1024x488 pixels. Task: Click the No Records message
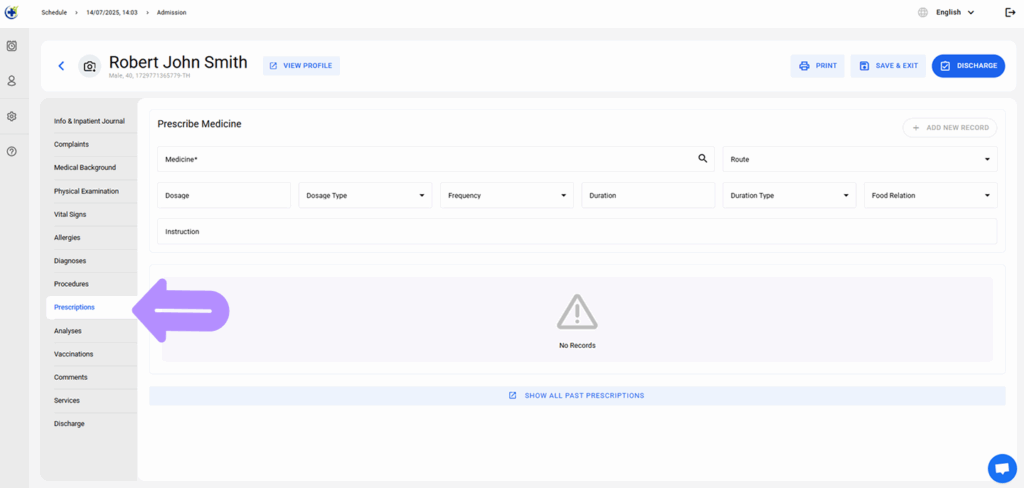[577, 345]
